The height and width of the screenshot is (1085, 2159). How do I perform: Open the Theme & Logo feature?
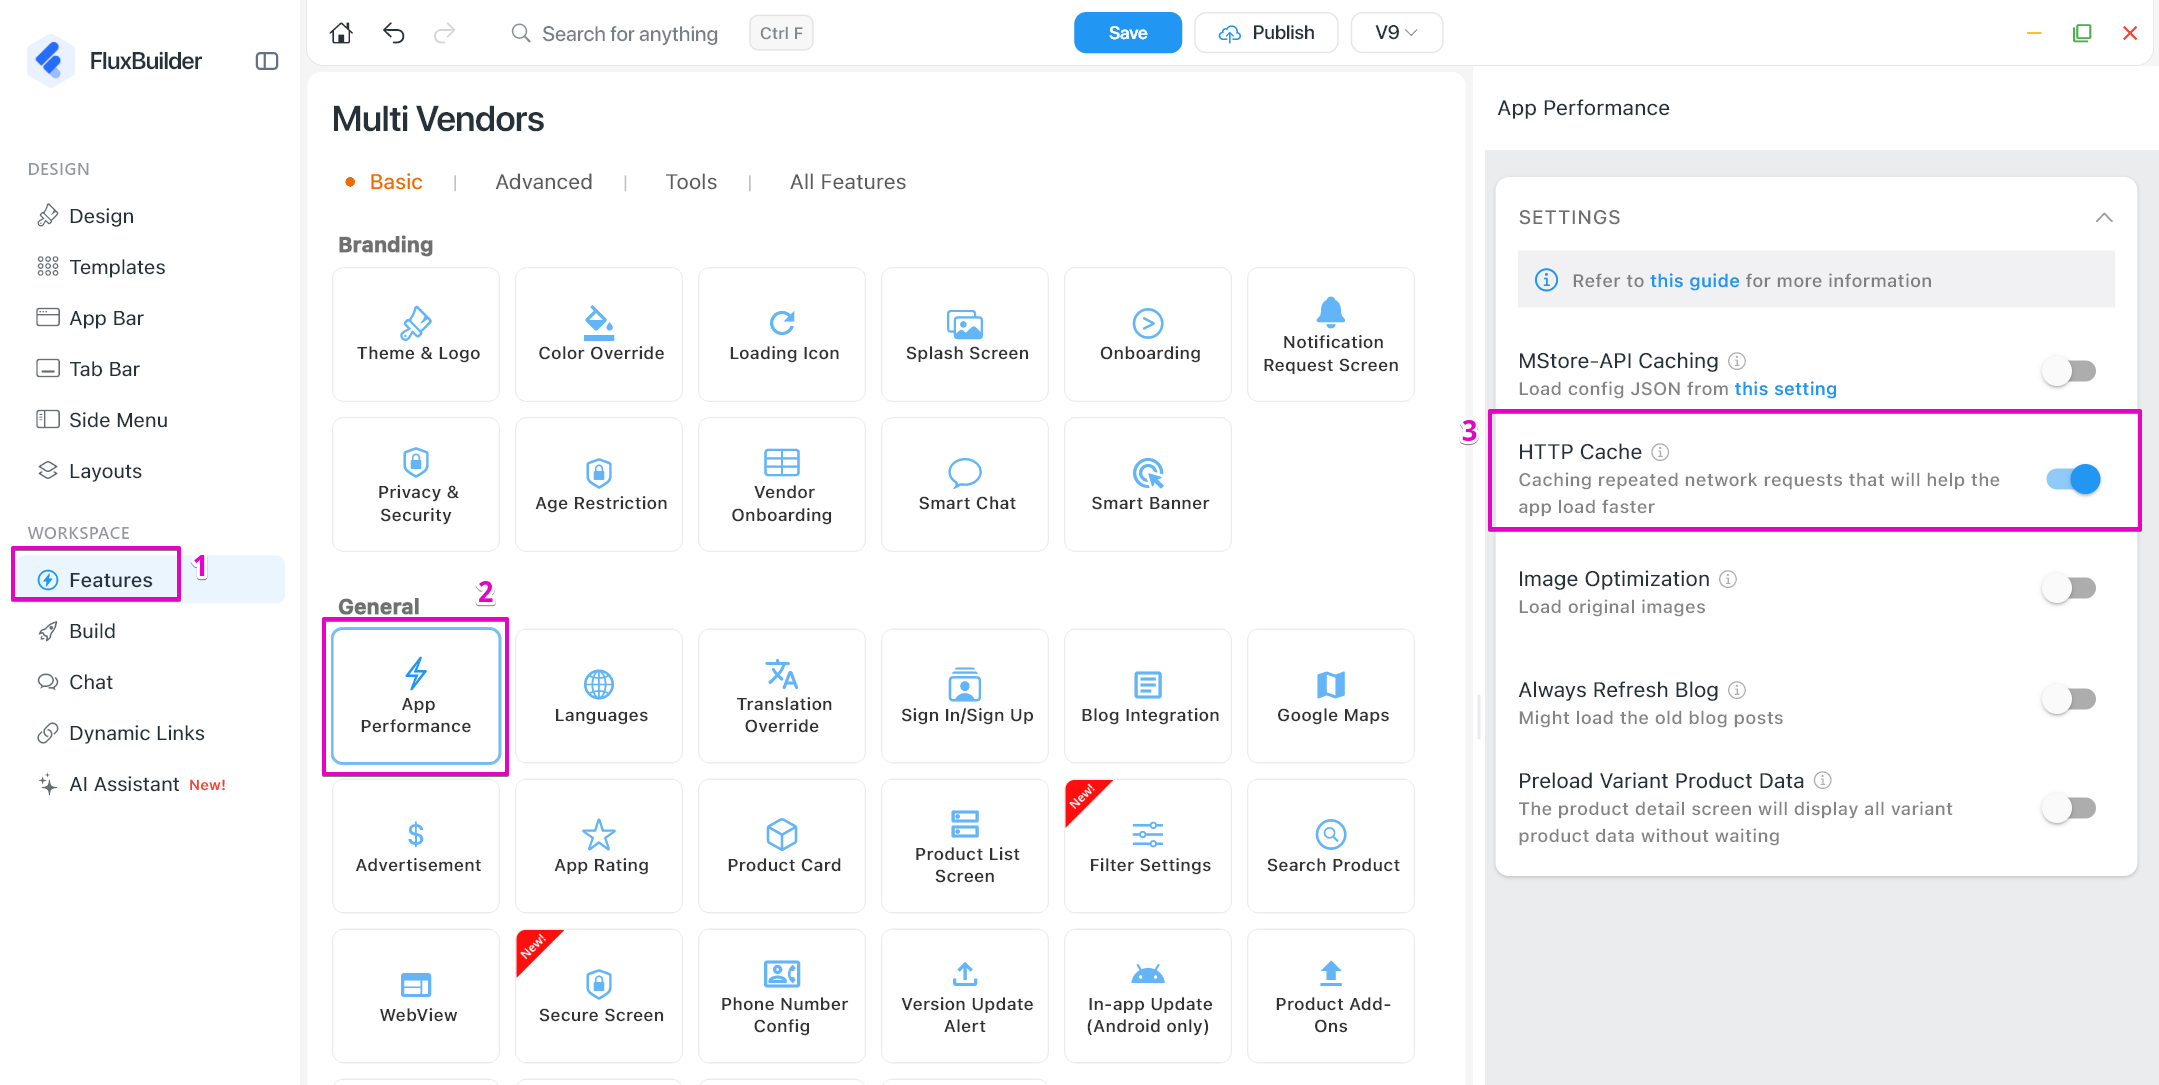click(416, 335)
